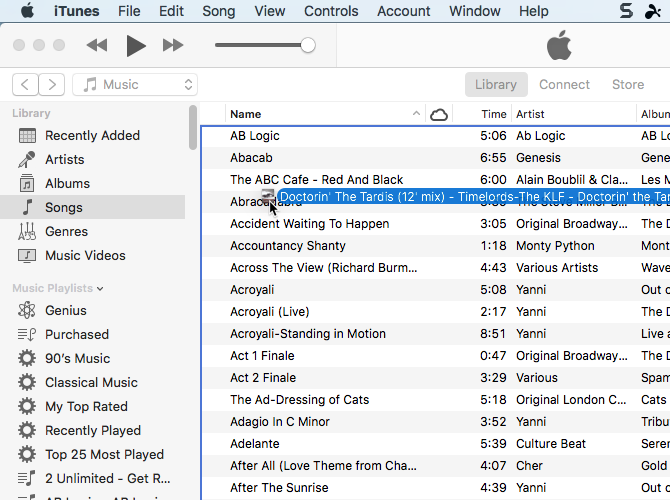670x500 pixels.
Task: Click the rewind previous track button
Action: point(97,45)
